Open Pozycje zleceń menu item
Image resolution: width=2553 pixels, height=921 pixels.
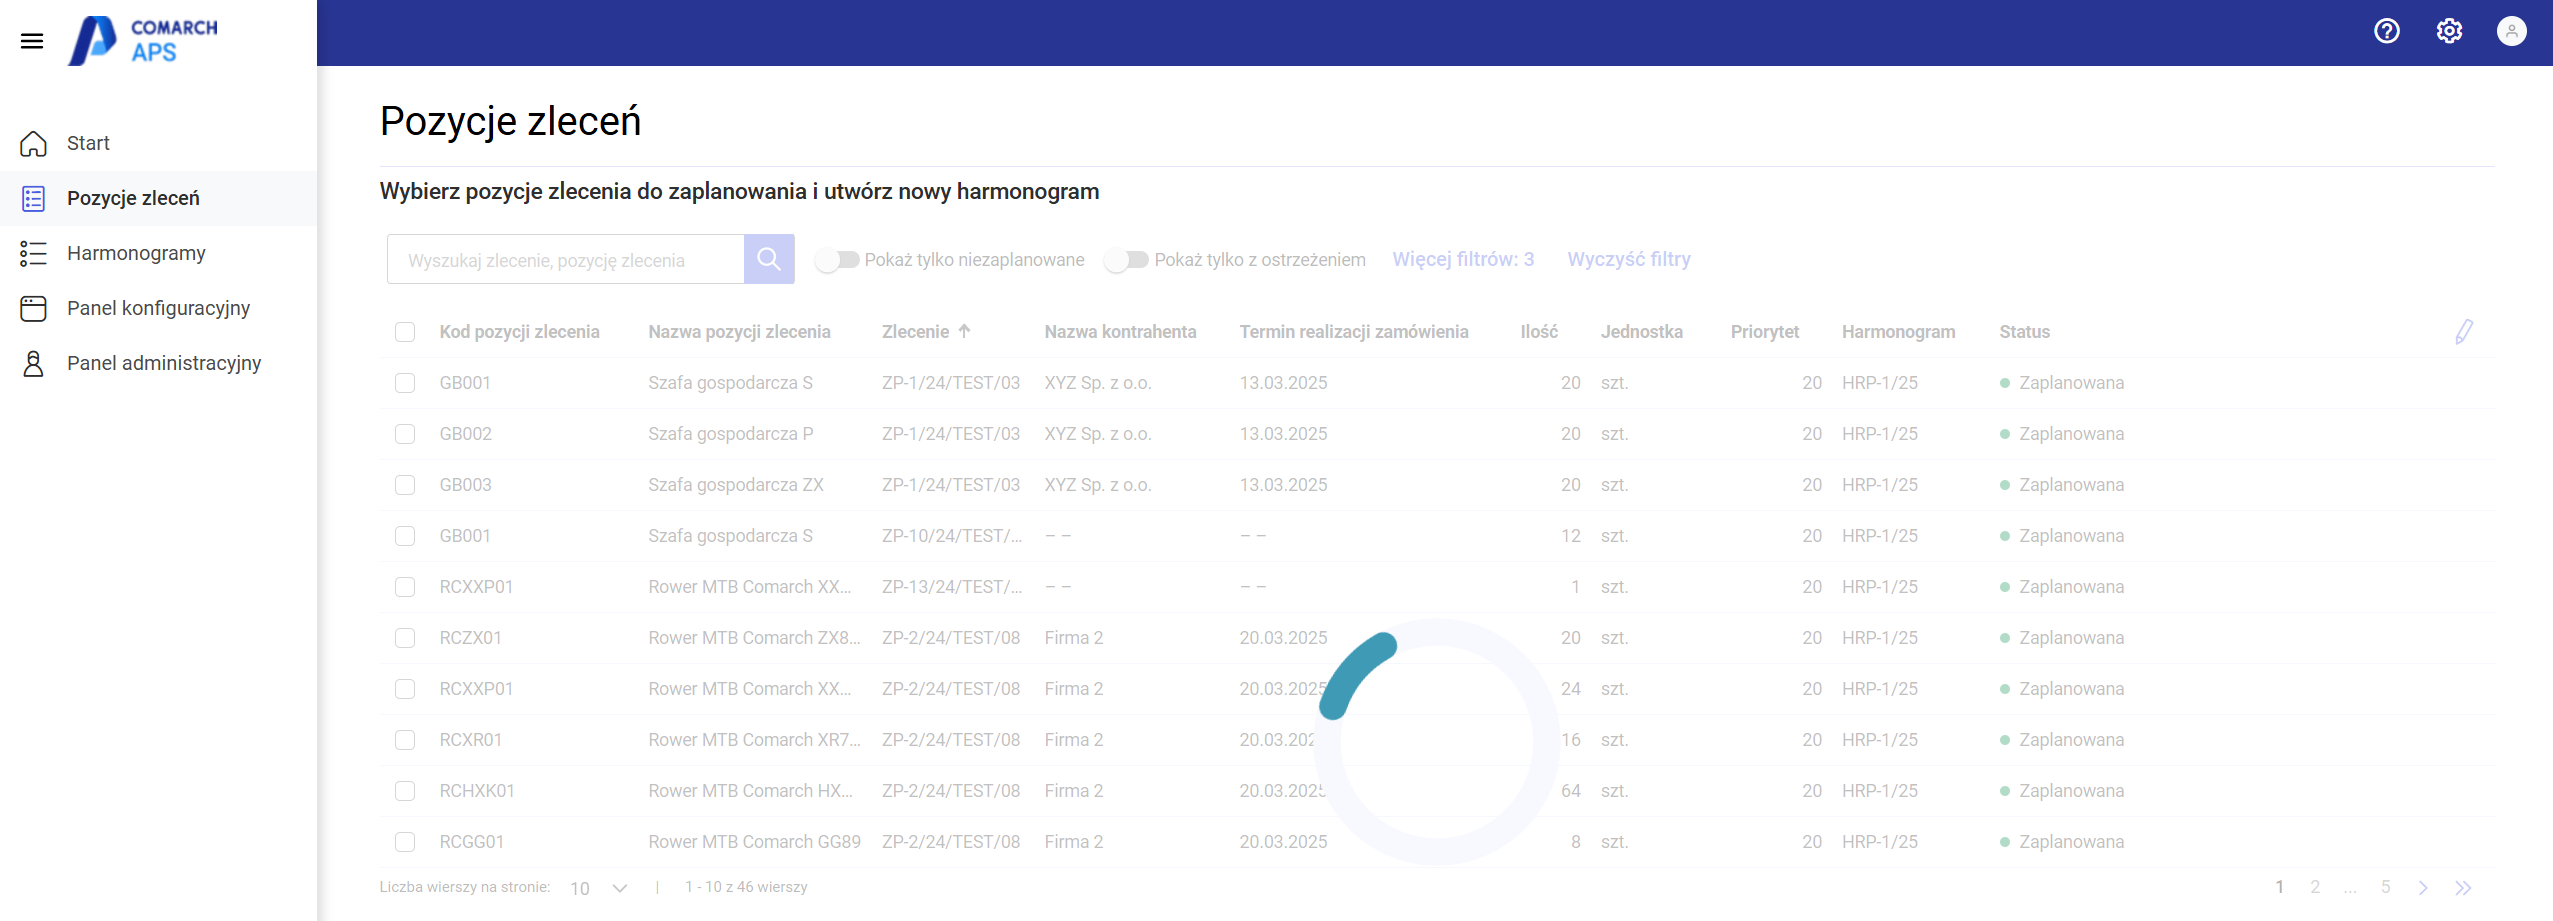(x=158, y=198)
